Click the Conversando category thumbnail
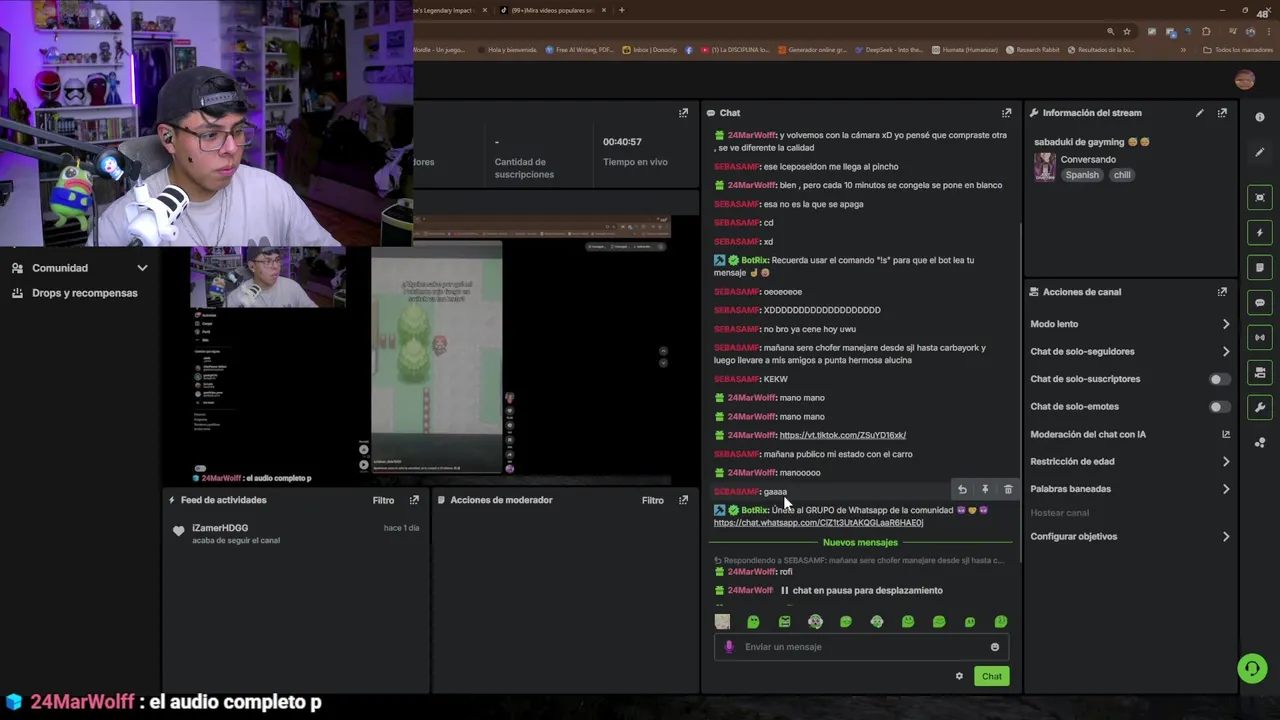Viewport: 1280px width, 720px height. pos(1044,167)
